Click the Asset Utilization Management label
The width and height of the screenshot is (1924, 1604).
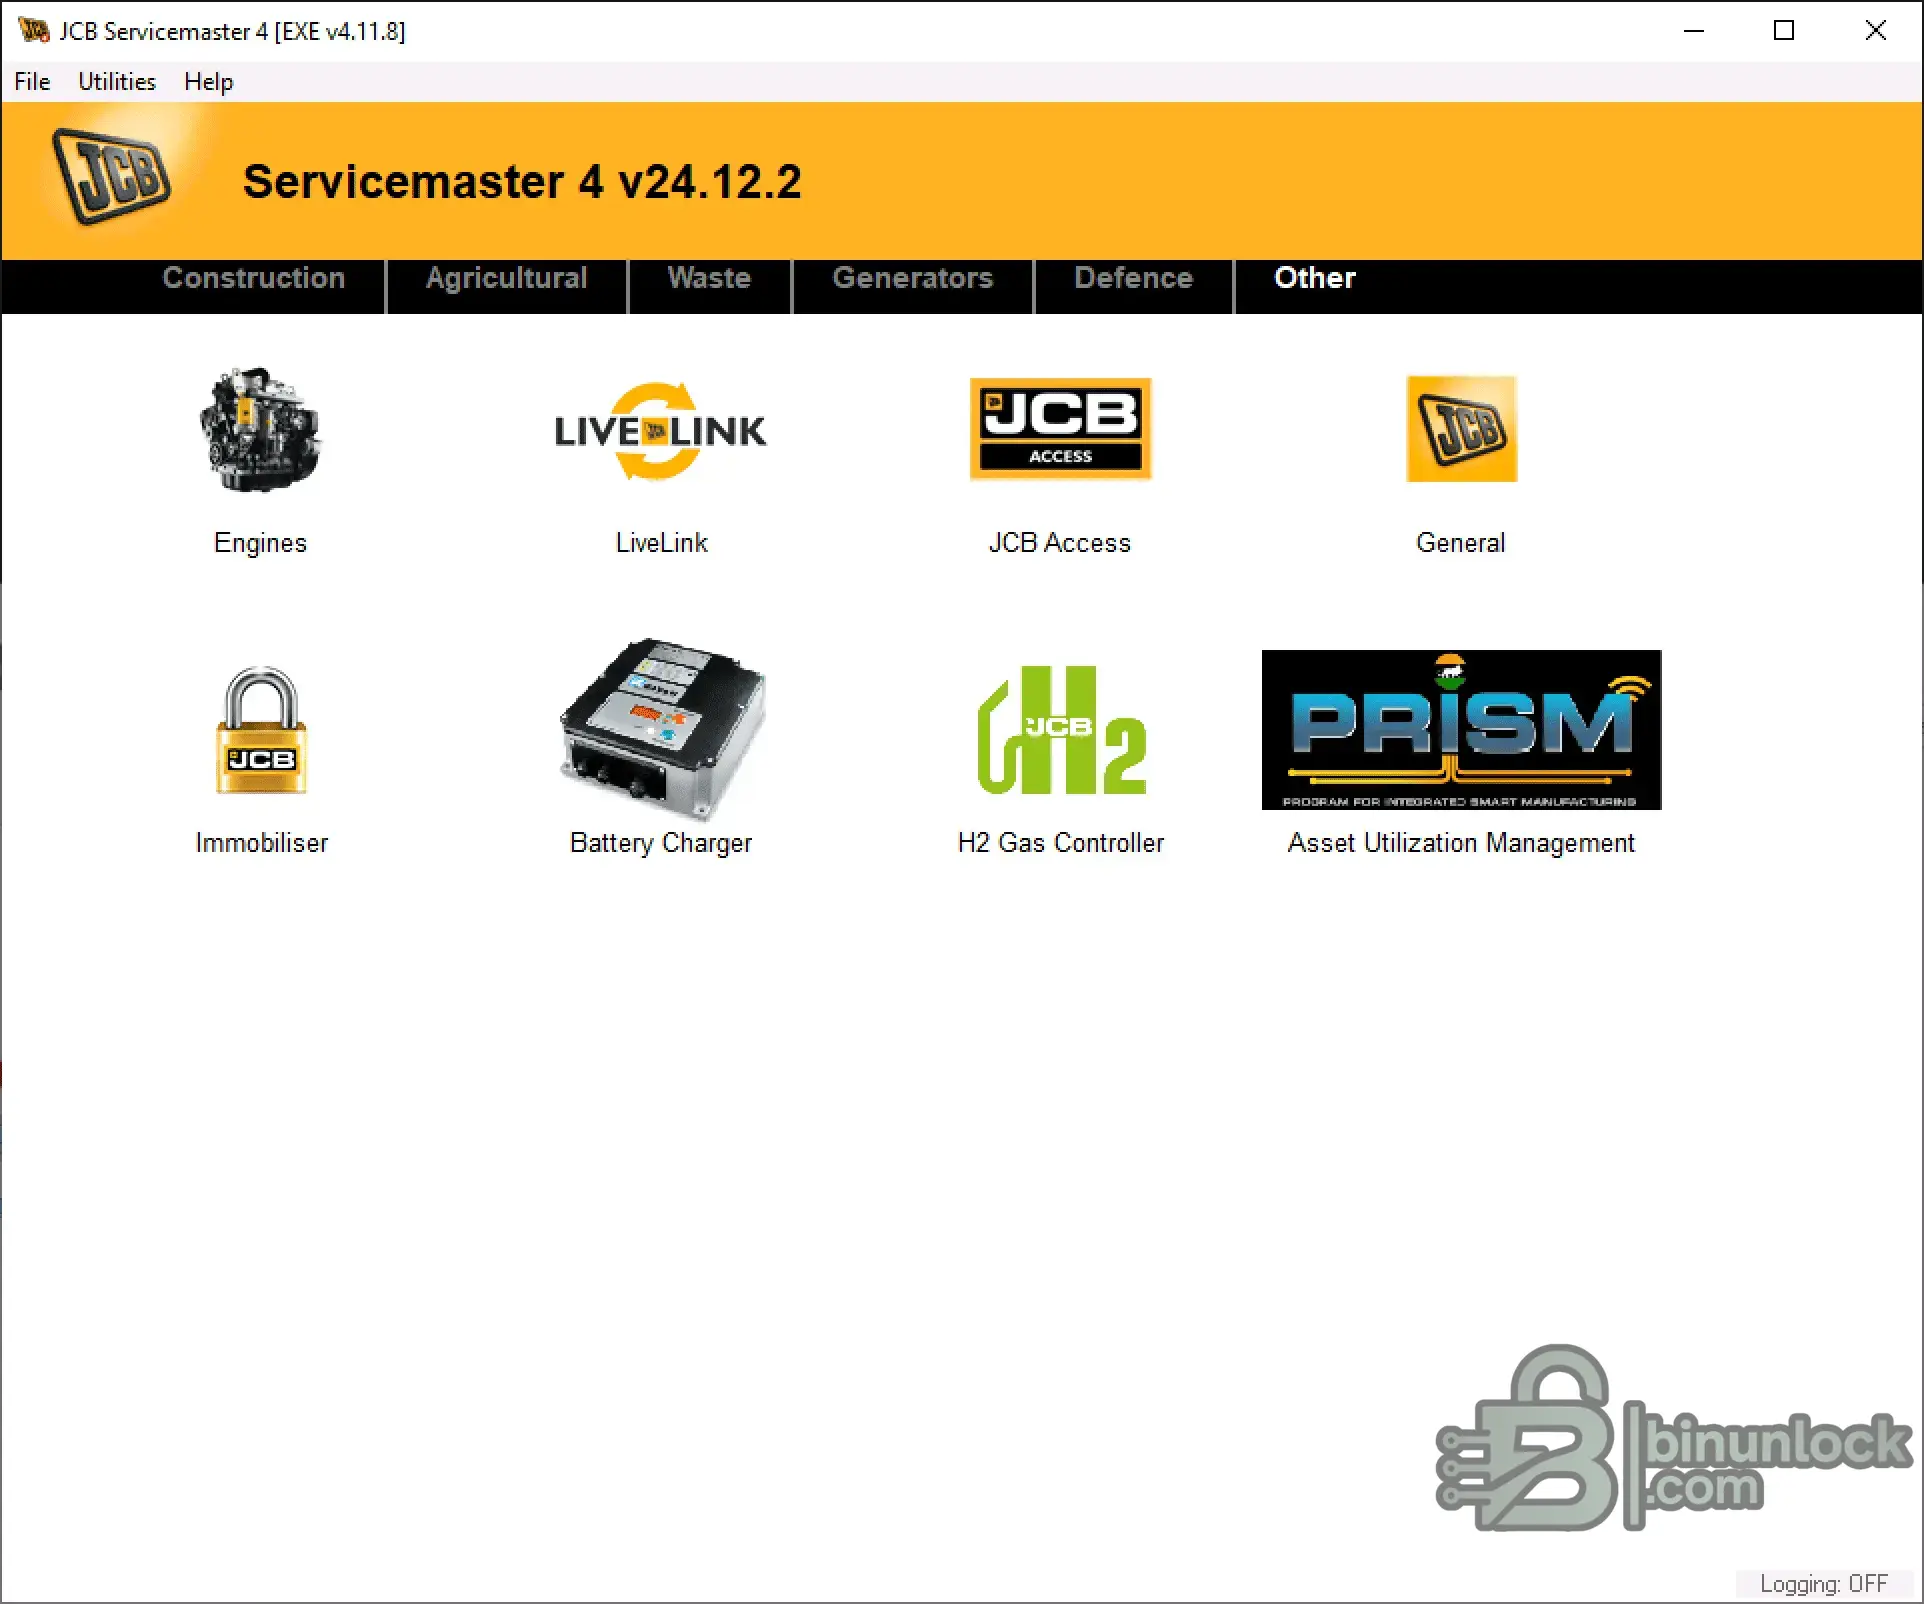click(x=1461, y=843)
